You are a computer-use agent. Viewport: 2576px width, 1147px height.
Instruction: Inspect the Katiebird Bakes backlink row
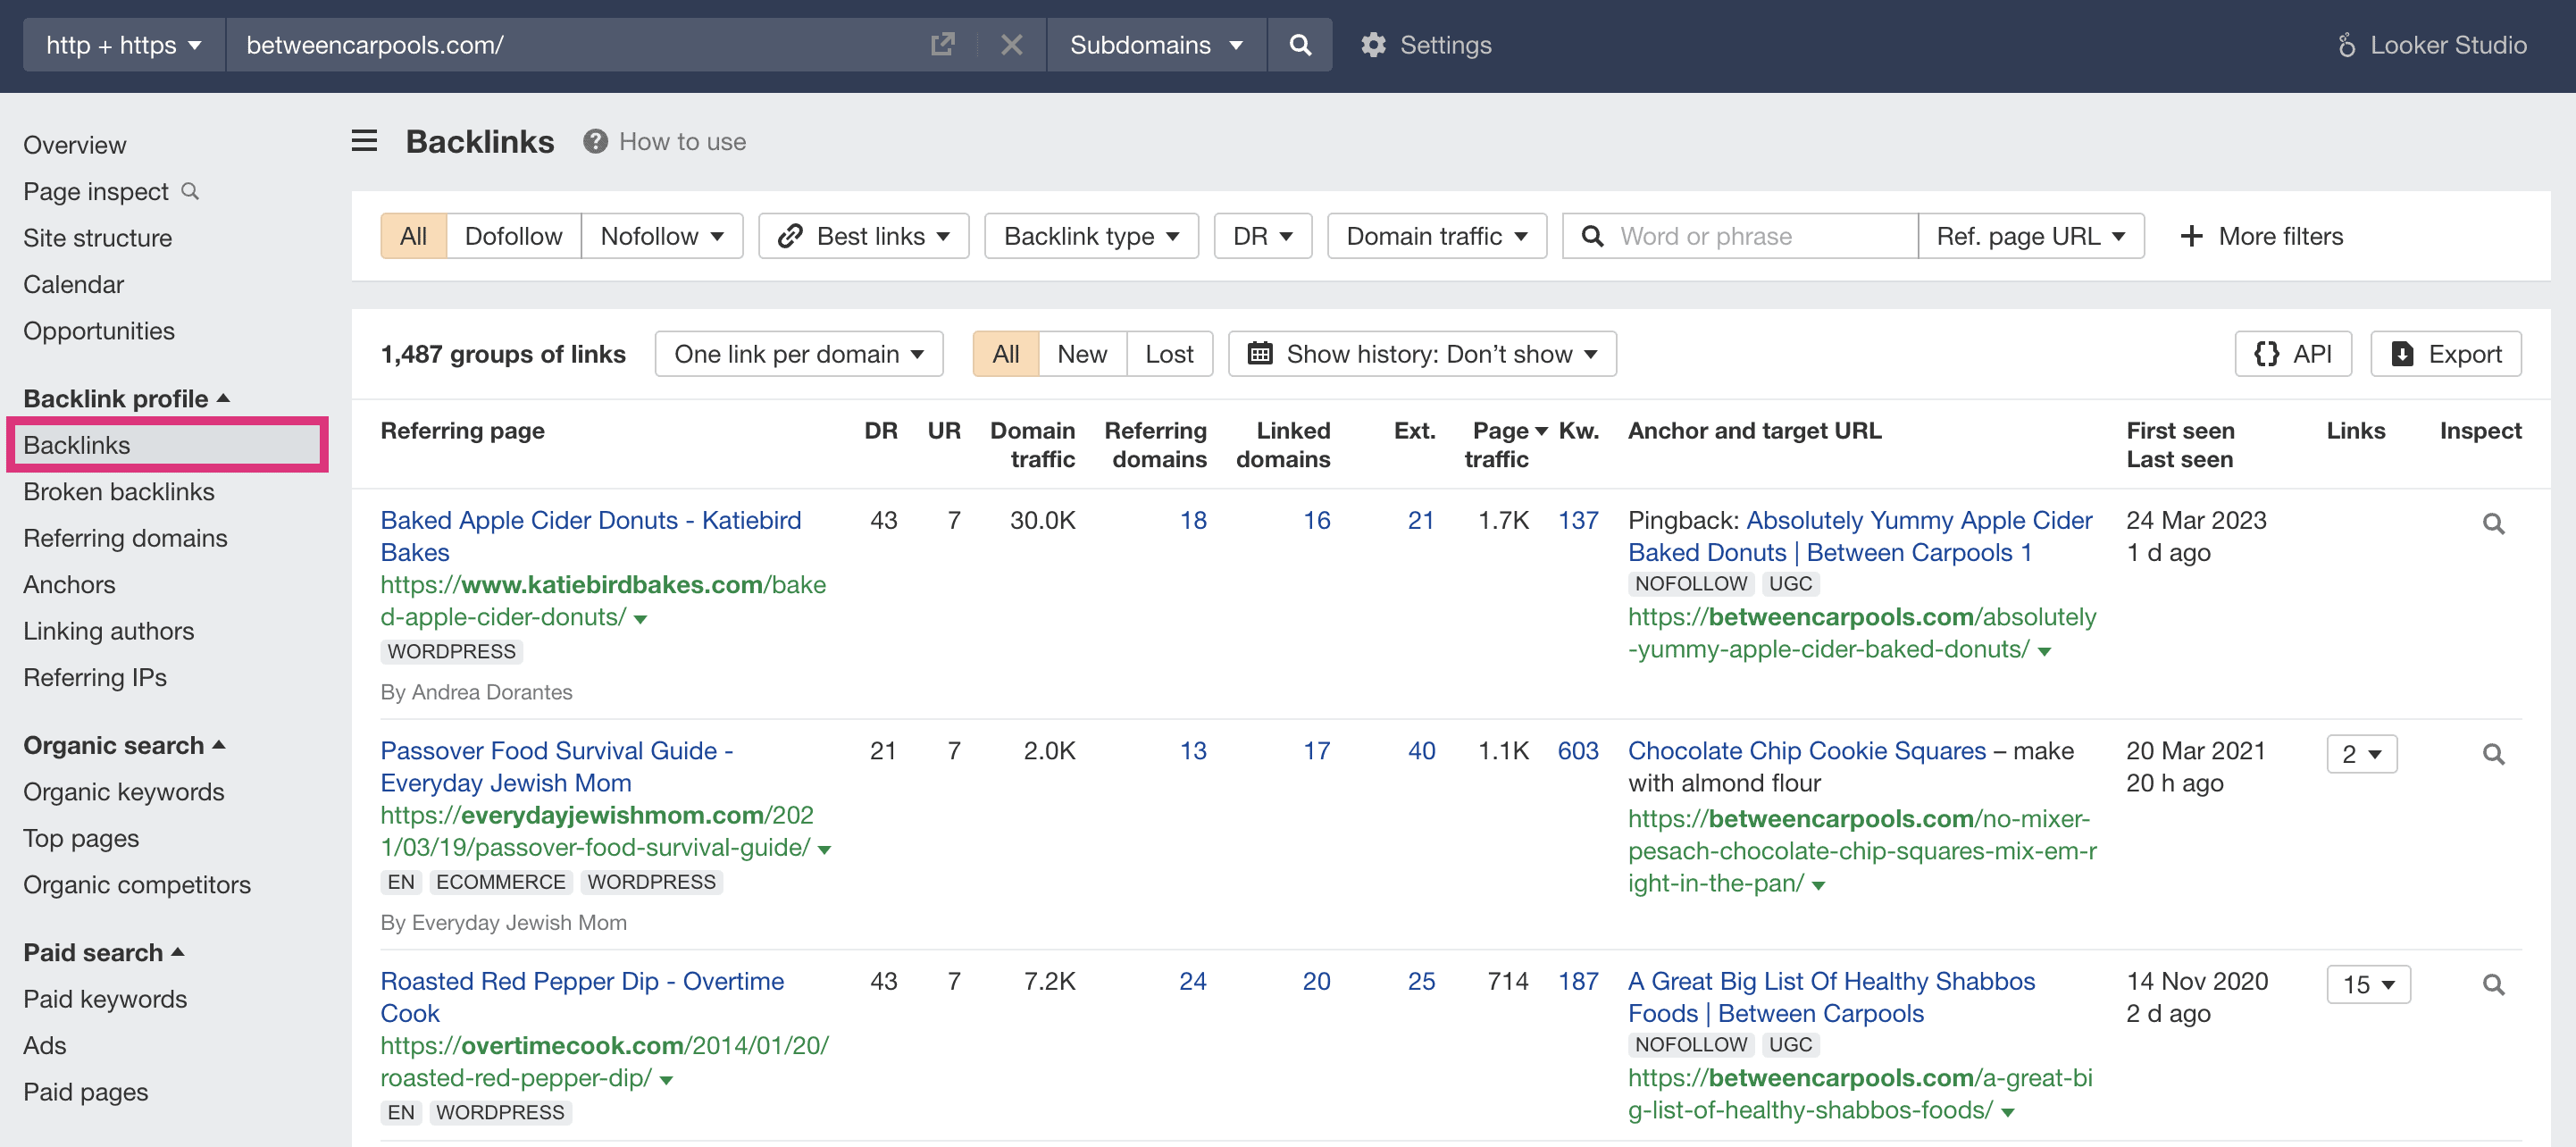(x=2493, y=524)
